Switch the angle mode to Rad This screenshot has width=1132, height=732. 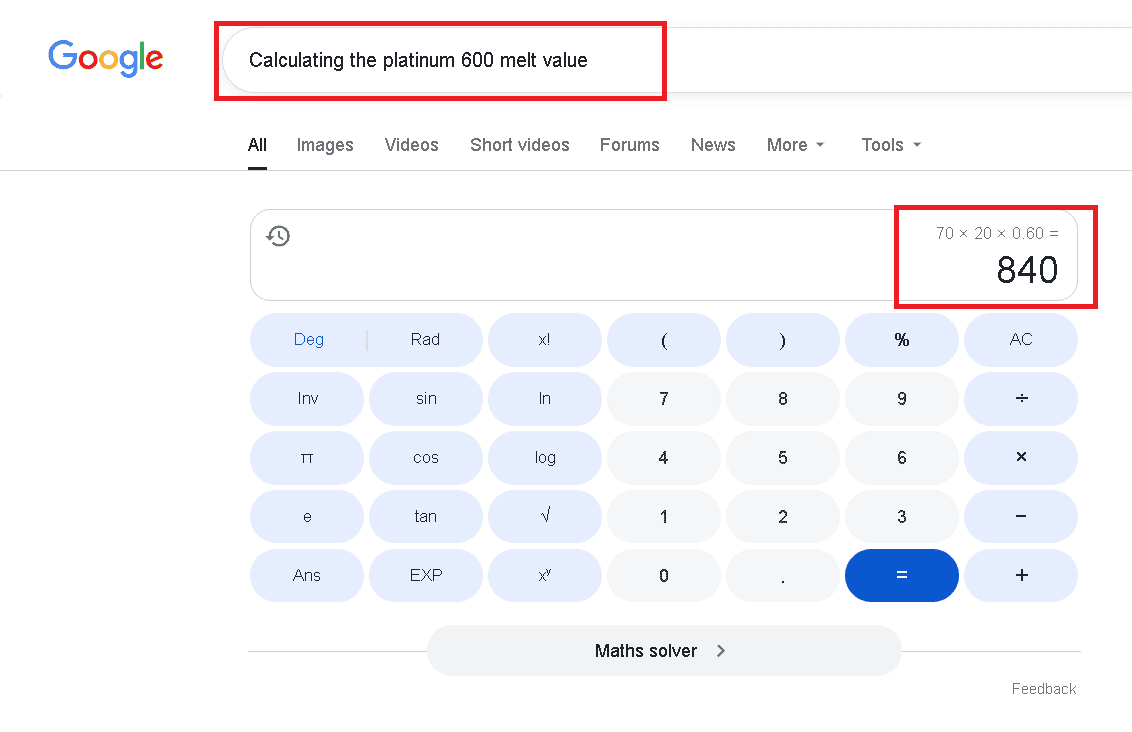pos(425,340)
